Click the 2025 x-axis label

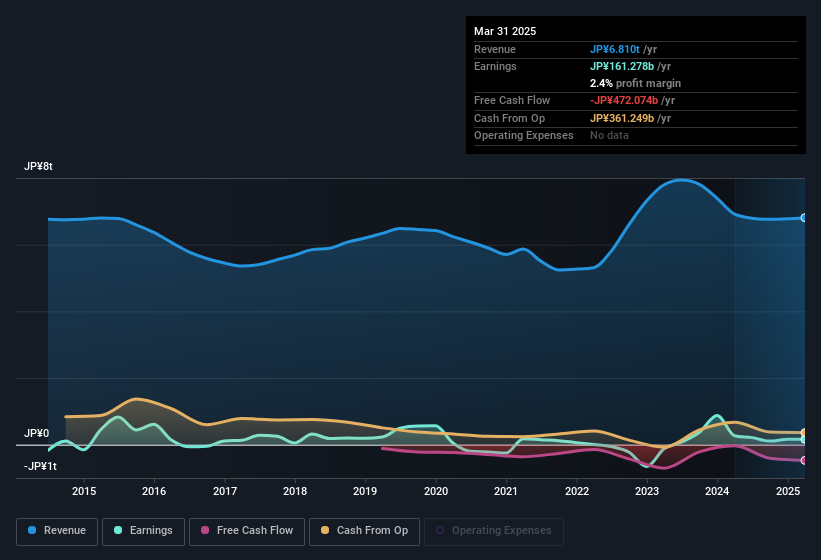[x=787, y=491]
